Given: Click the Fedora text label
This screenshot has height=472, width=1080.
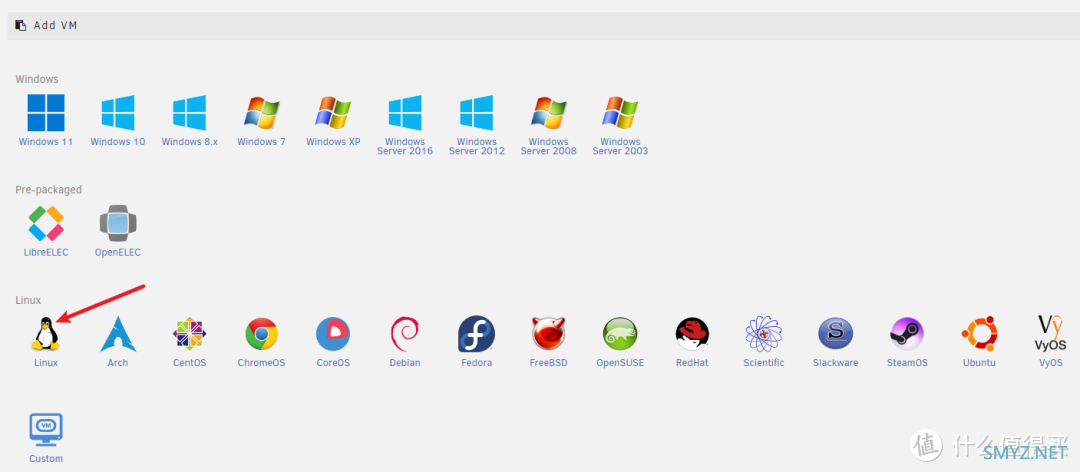Looking at the screenshot, I should tap(477, 362).
